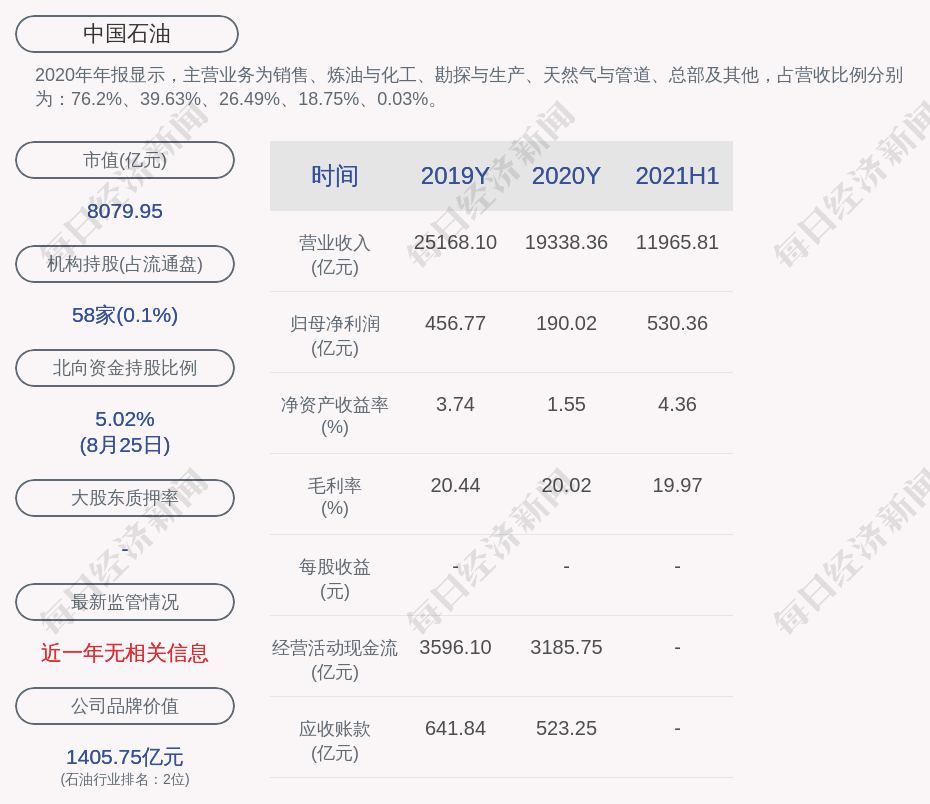Viewport: 930px width, 804px height.
Task: Select gross margin value 20.44
Action: point(456,486)
